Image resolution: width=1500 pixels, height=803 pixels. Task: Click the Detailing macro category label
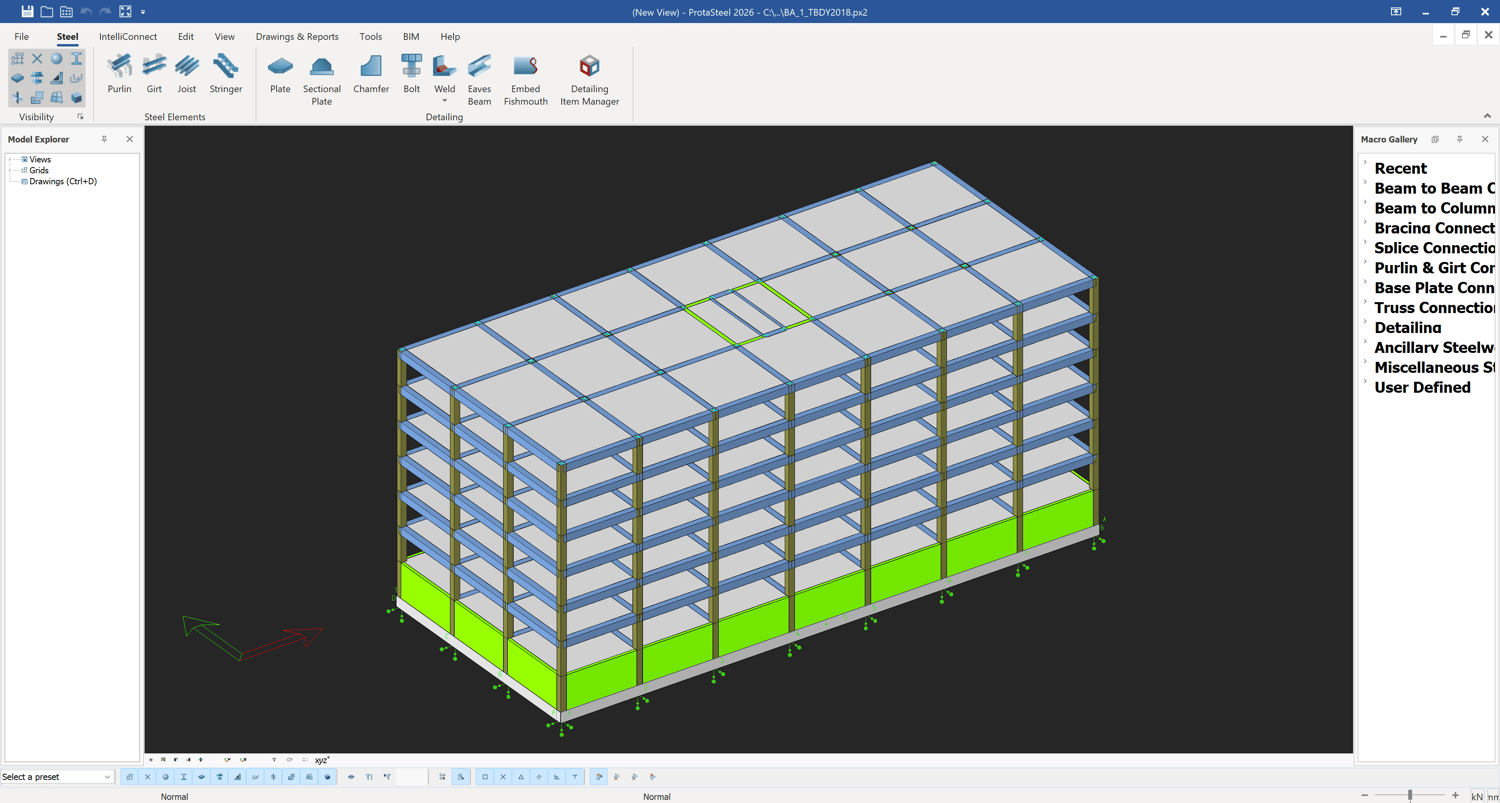coord(1408,327)
